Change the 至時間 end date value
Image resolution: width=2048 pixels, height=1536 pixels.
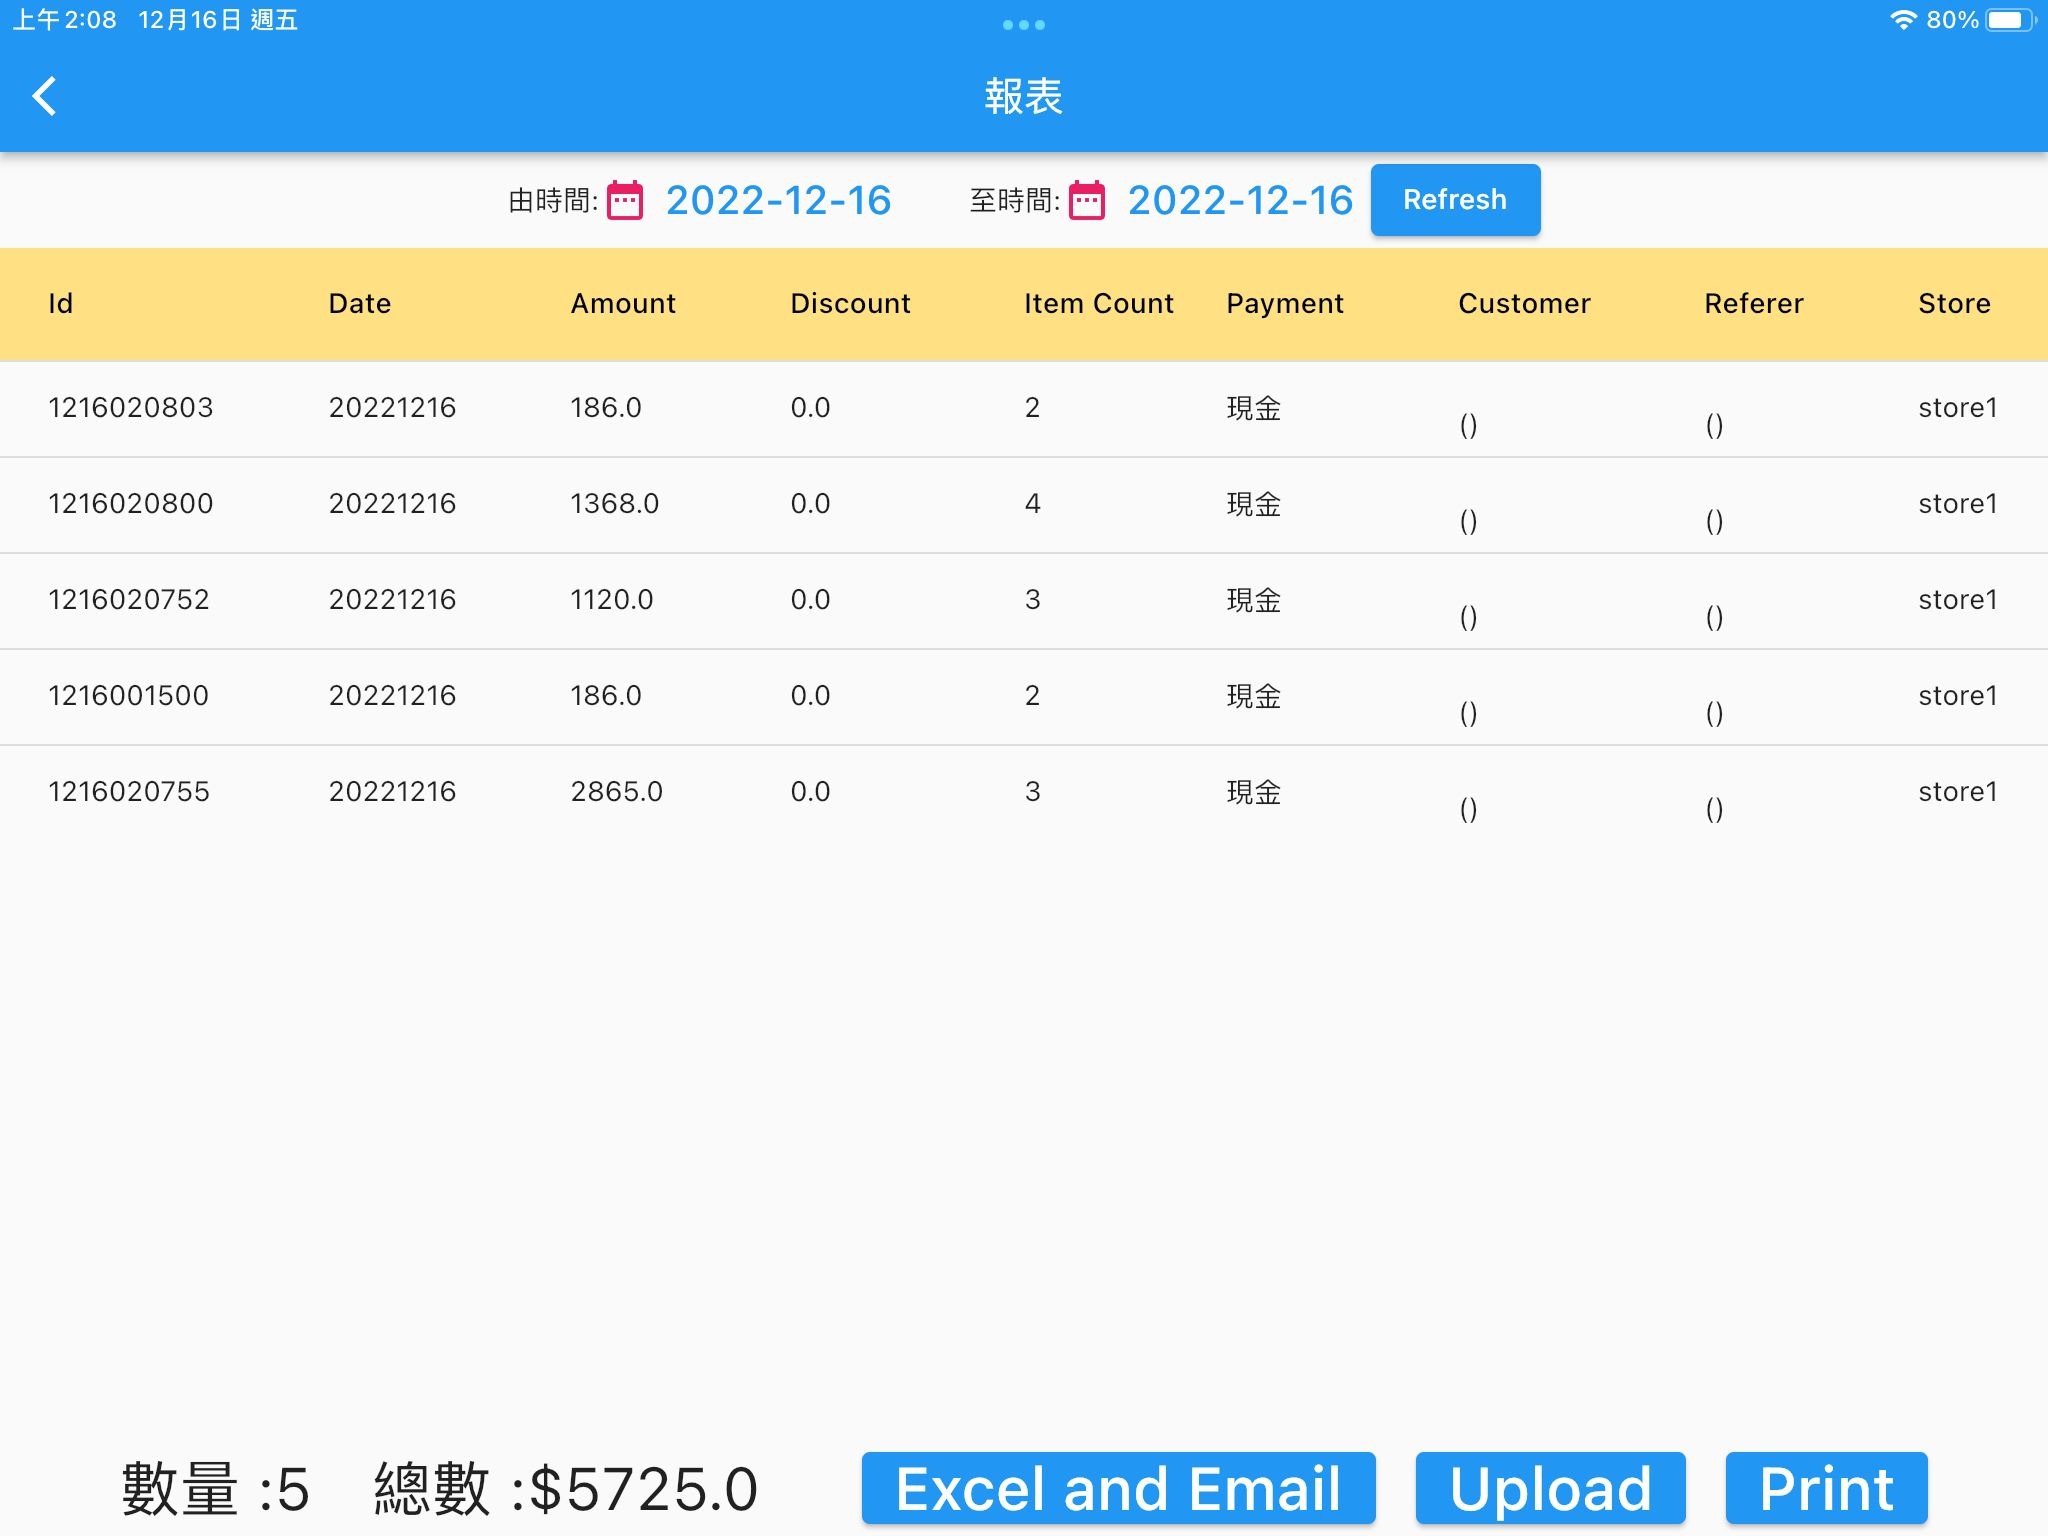pyautogui.click(x=1240, y=200)
